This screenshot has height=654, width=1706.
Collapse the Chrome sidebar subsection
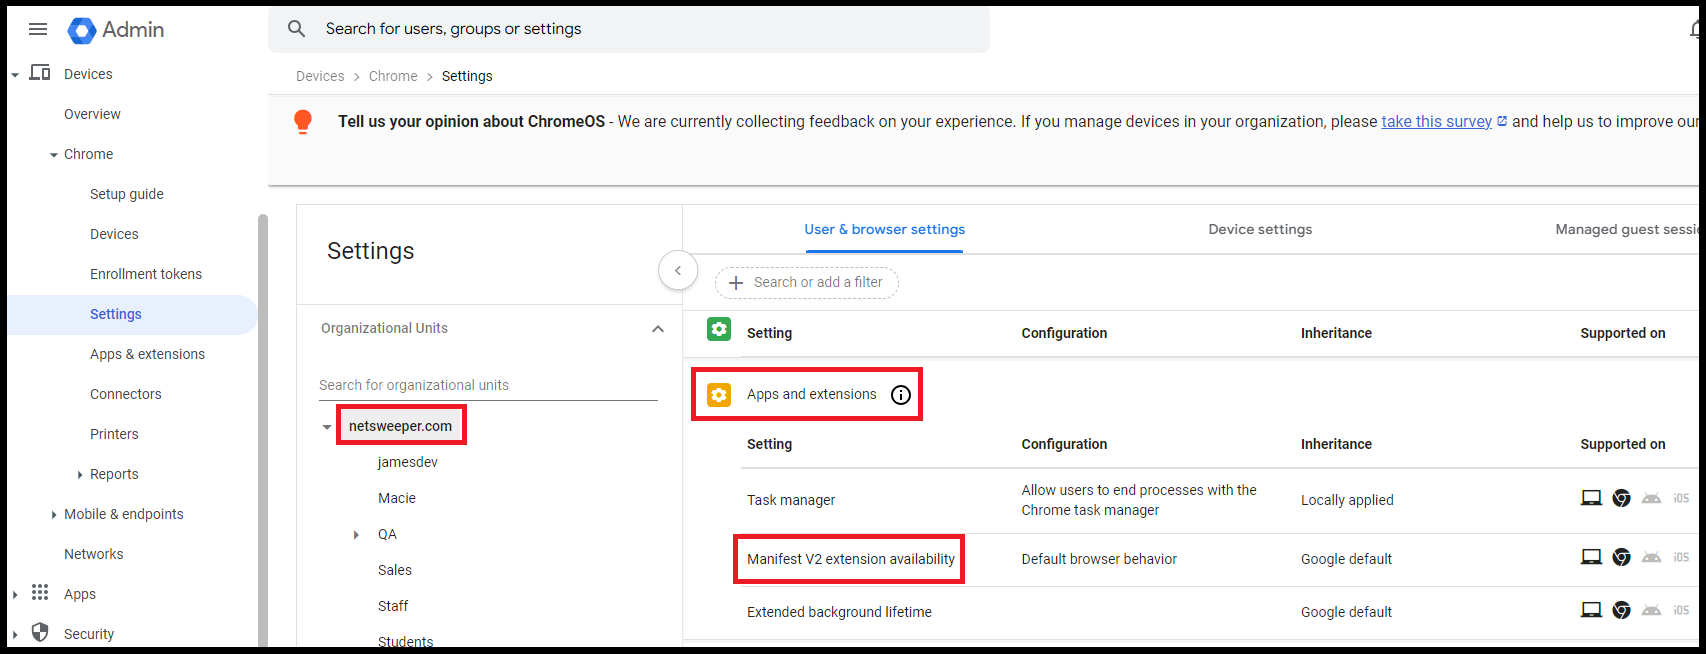(54, 155)
